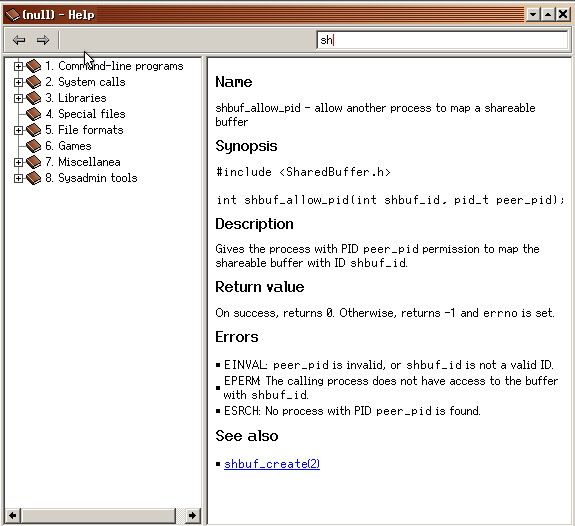Click the 'Return value' heading
Viewport: 575px width, 526px height.
[x=260, y=287]
